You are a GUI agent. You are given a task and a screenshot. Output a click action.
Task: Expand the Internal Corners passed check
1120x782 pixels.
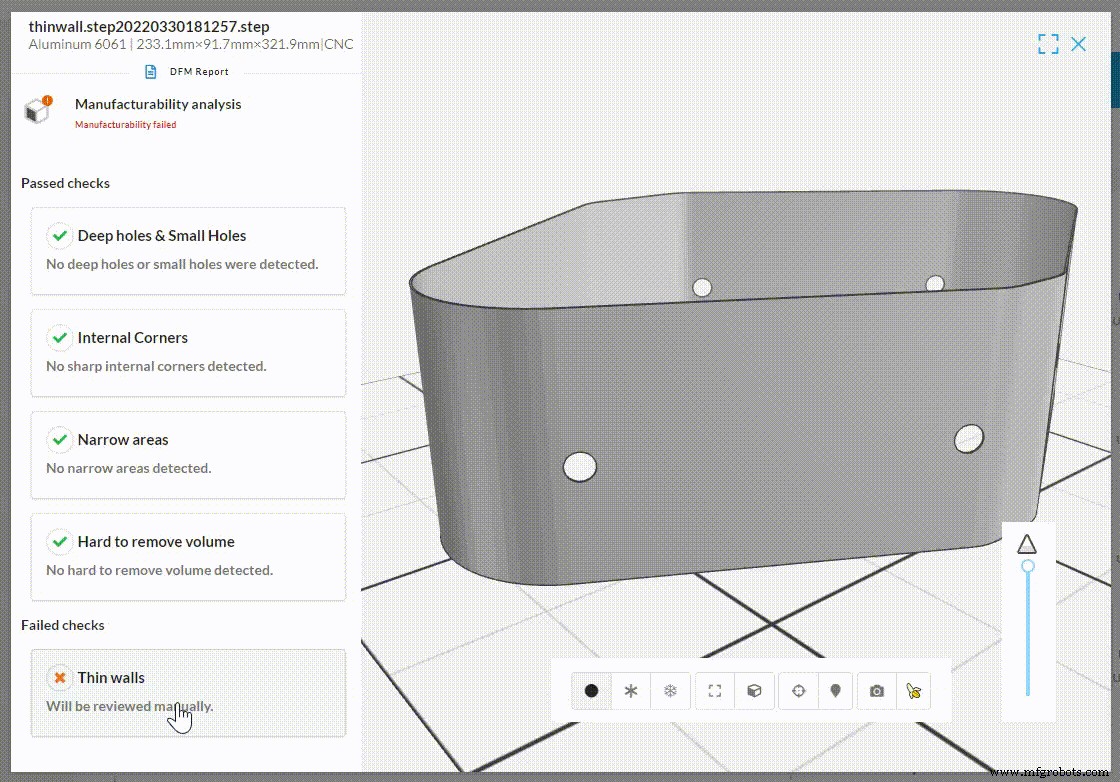pyautogui.click(x=188, y=352)
